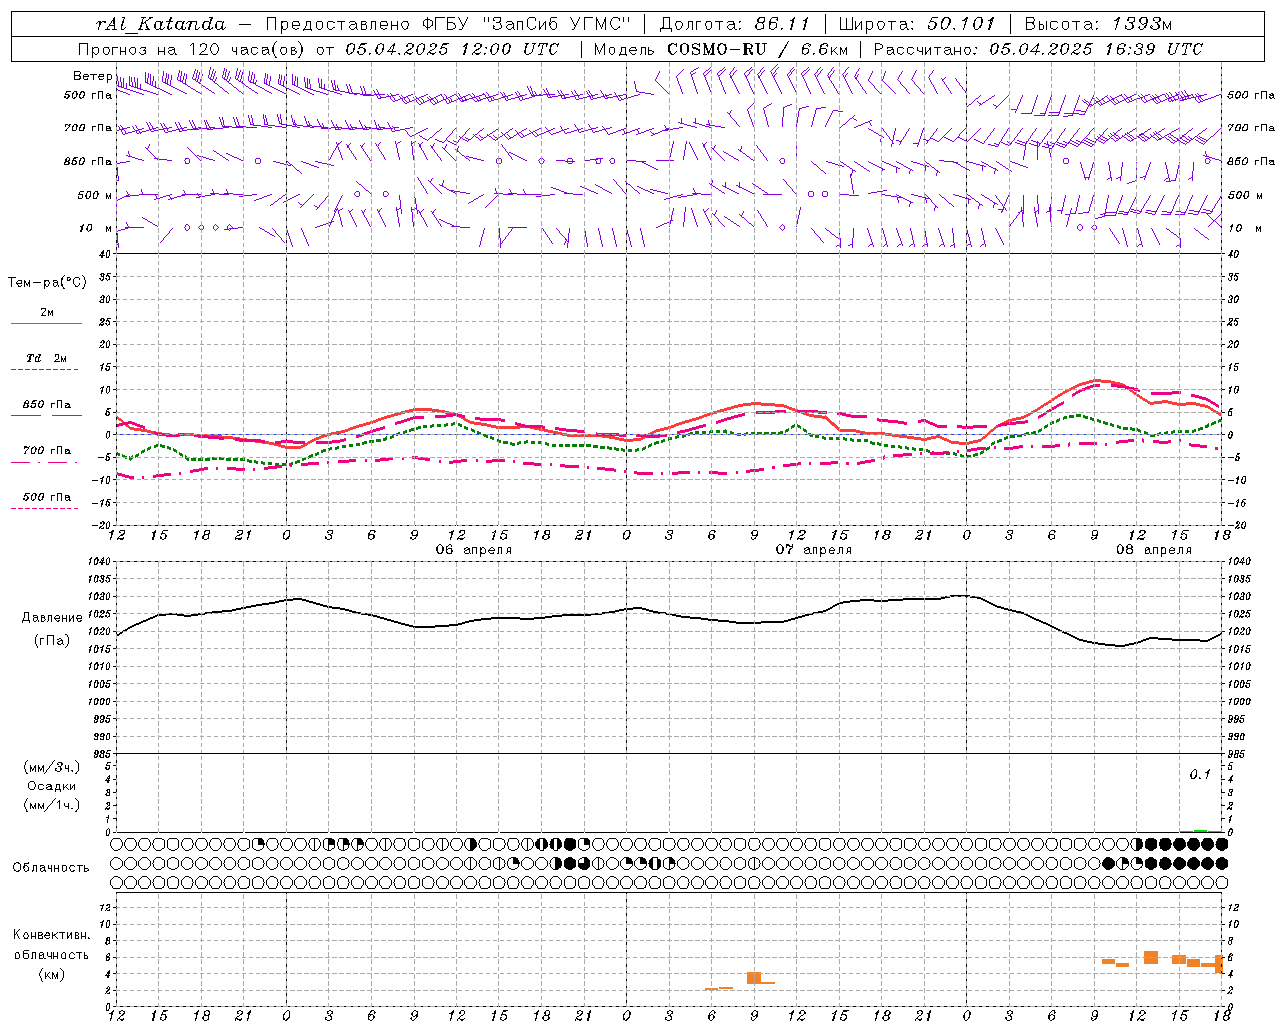
Task: Click the Облачность cloud cover row label
Action: (51, 868)
